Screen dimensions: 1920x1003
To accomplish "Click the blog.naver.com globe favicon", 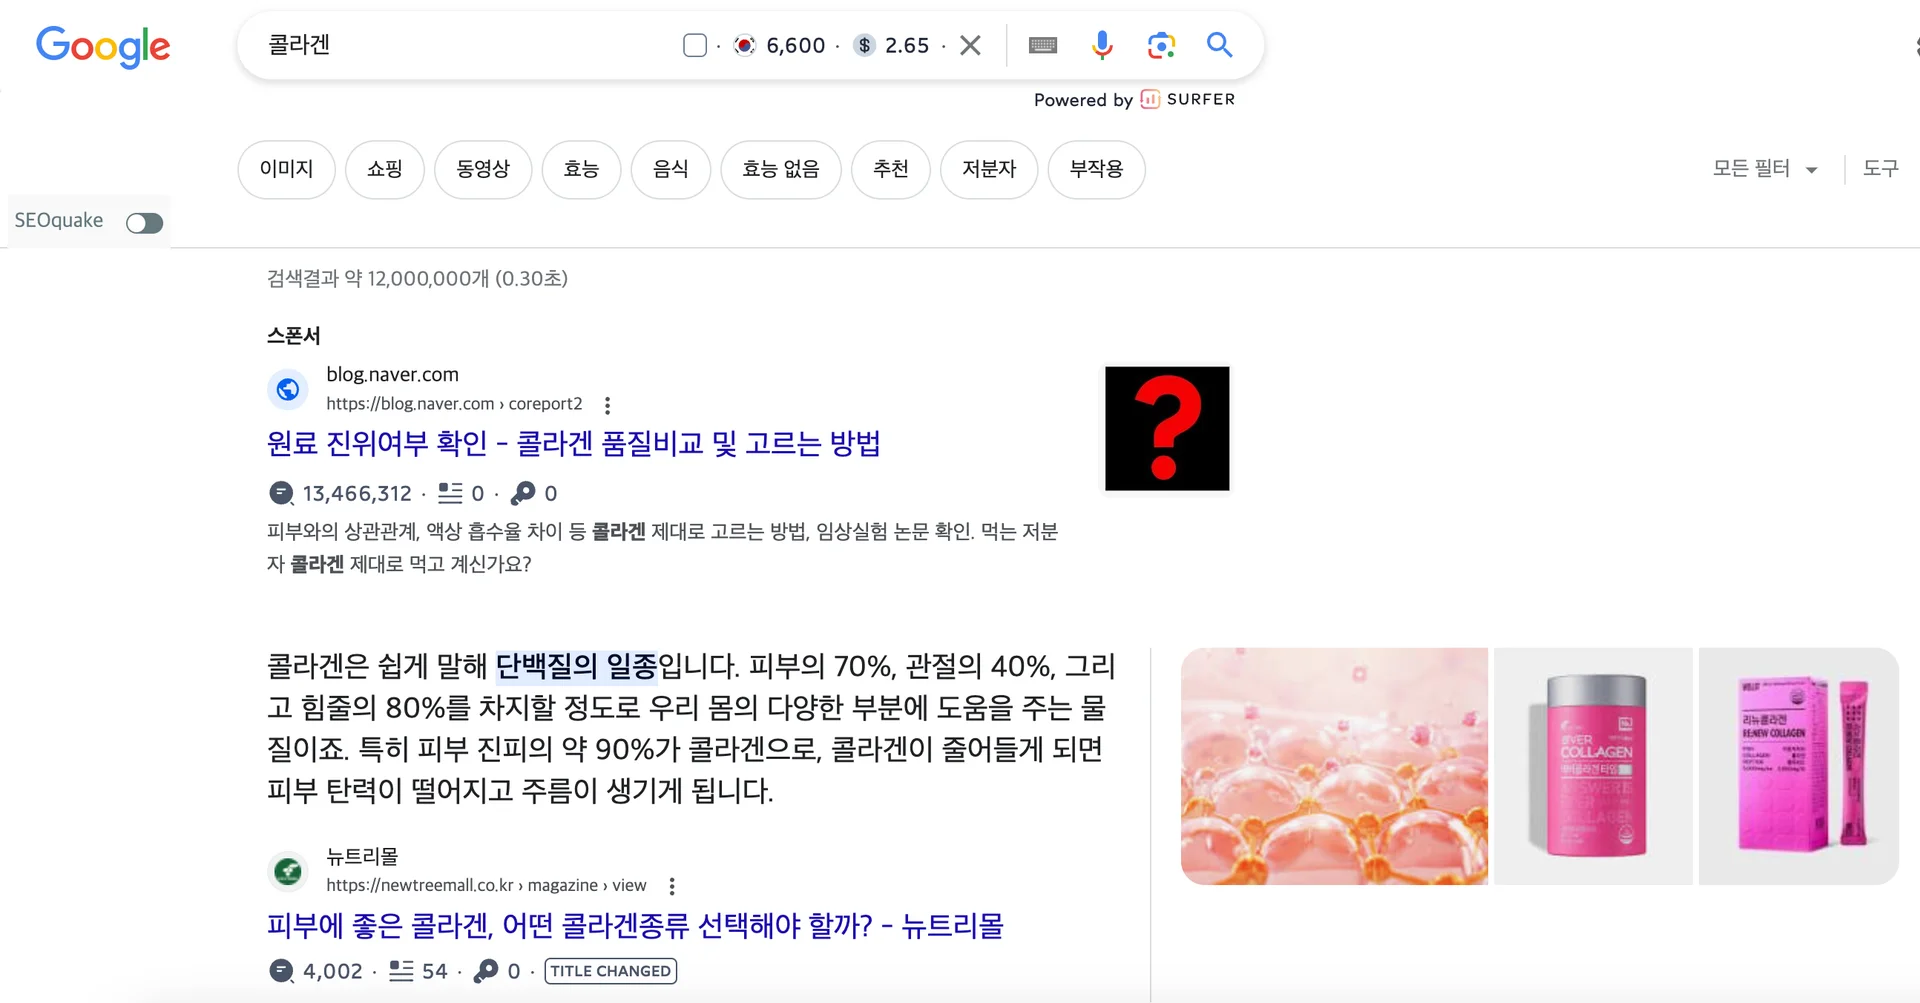I will coord(288,389).
